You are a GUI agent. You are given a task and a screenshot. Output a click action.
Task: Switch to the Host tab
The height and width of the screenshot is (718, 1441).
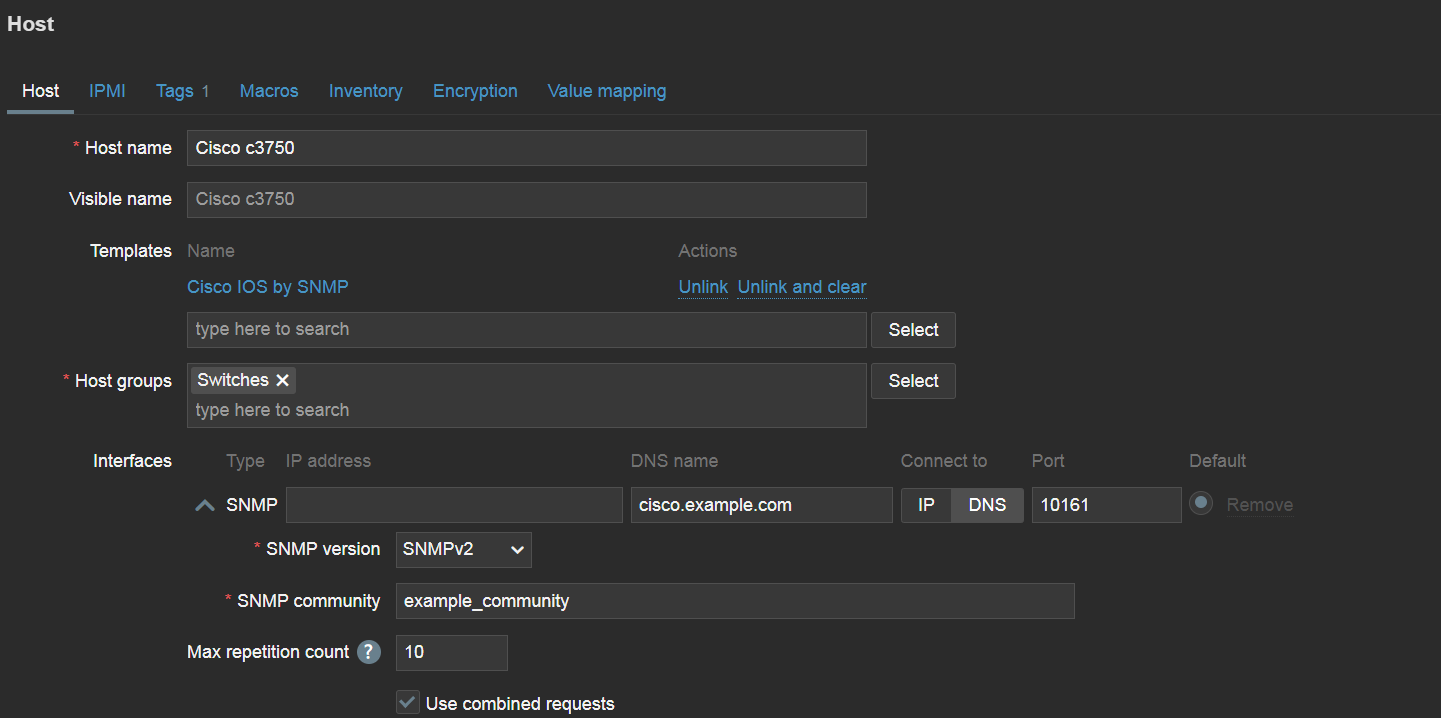click(x=40, y=91)
